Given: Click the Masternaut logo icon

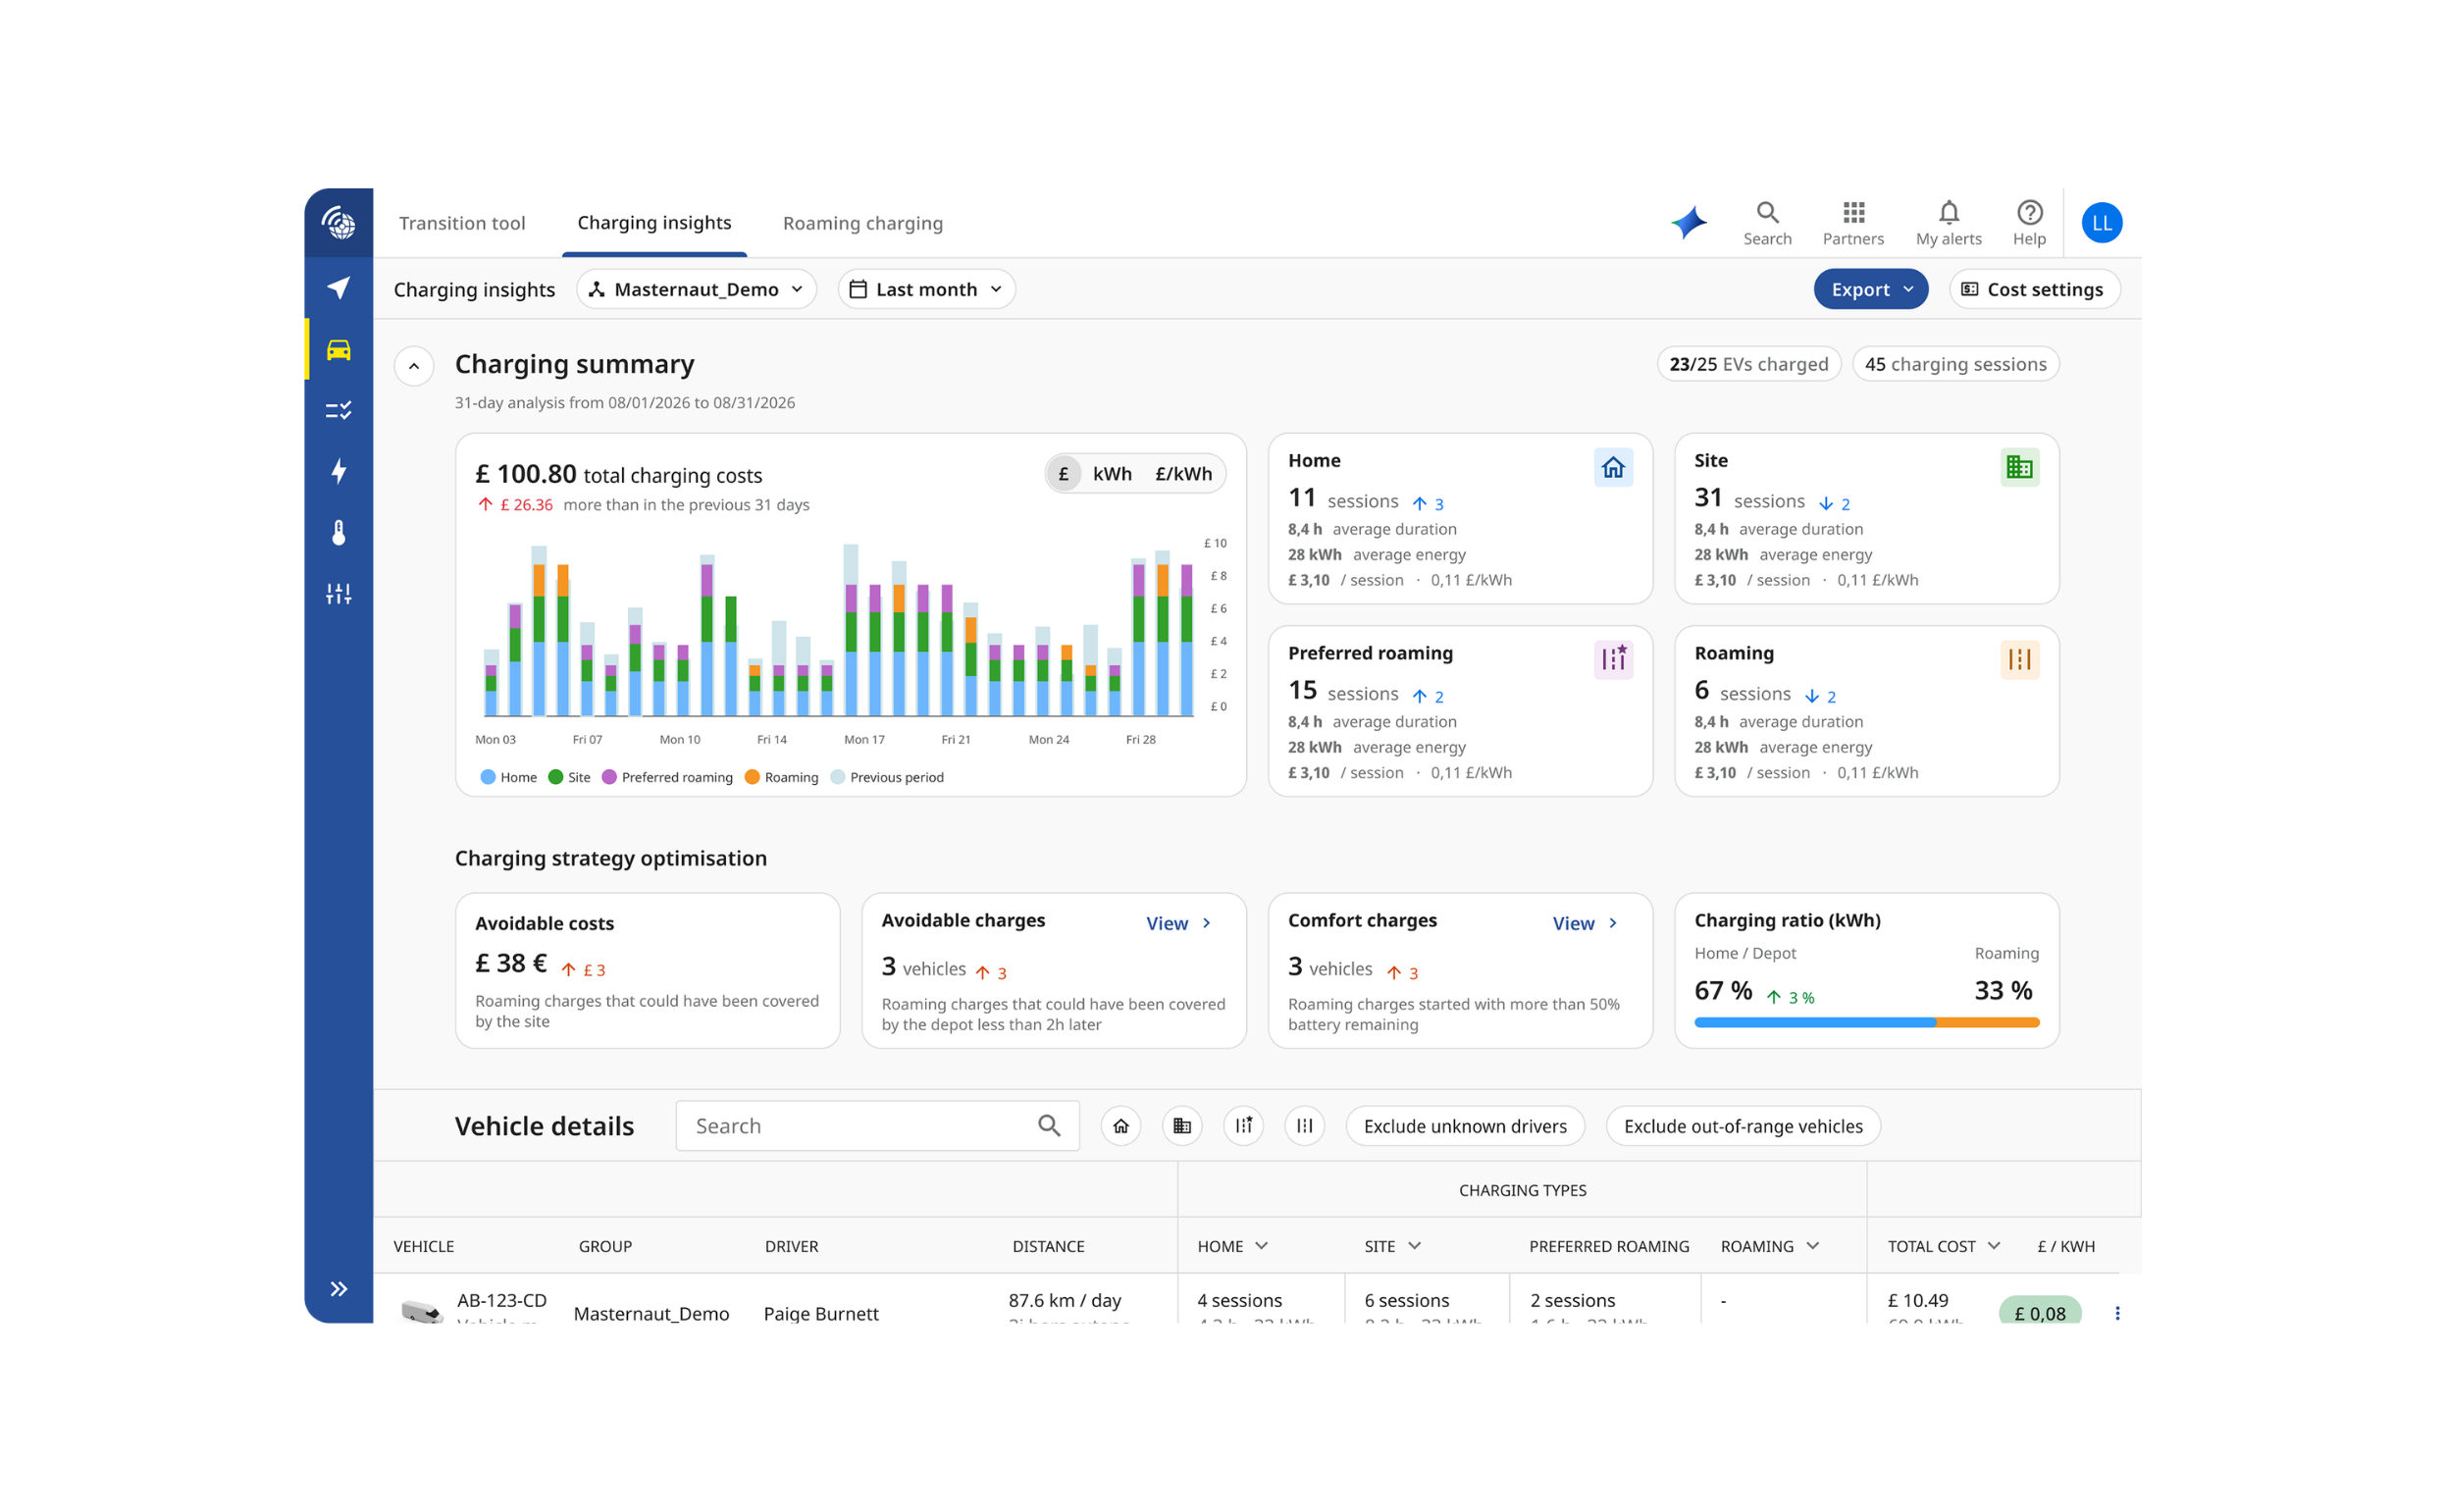Looking at the screenshot, I should (338, 222).
